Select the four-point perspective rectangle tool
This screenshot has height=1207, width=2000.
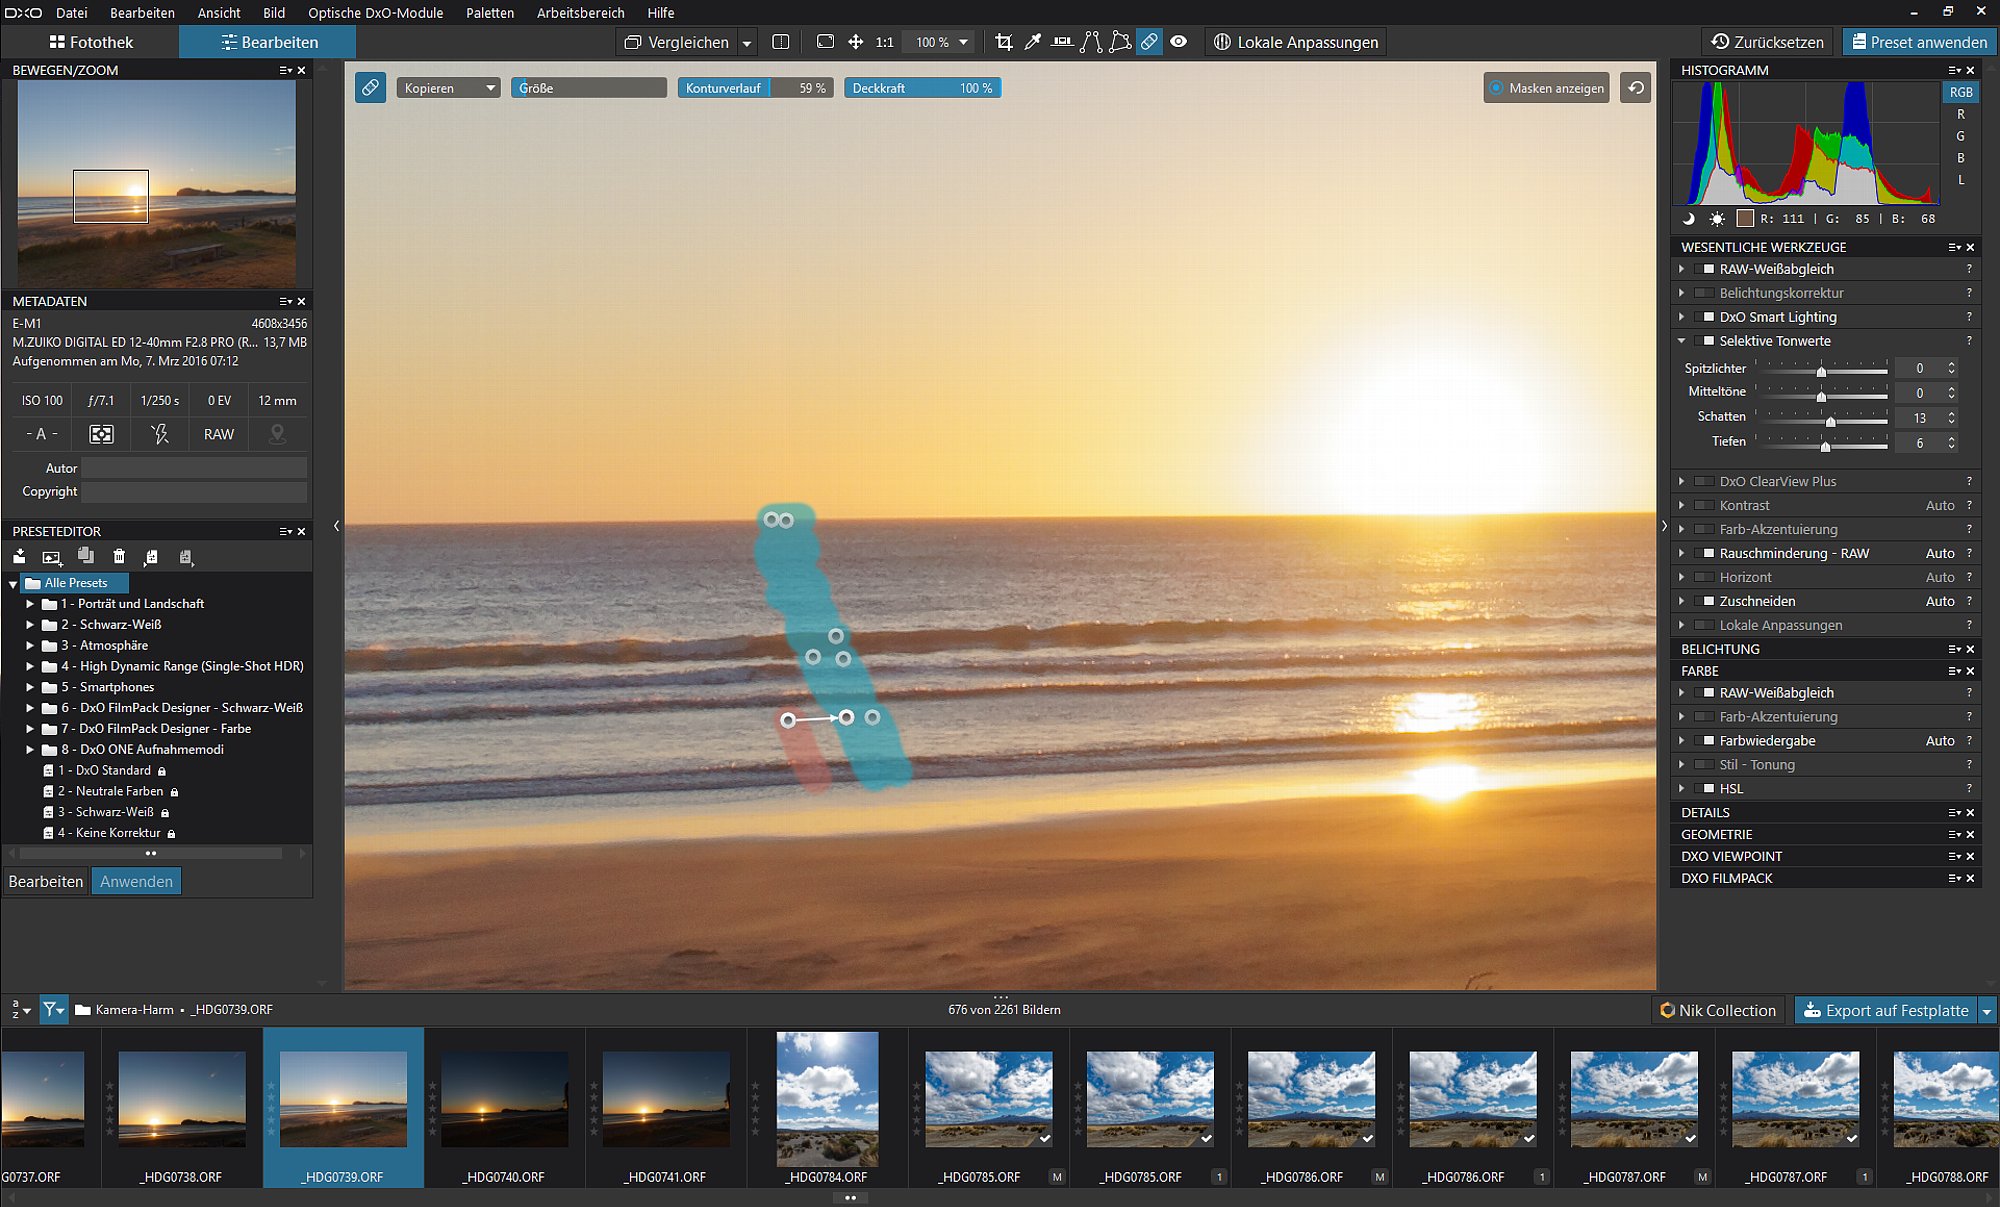[1120, 42]
